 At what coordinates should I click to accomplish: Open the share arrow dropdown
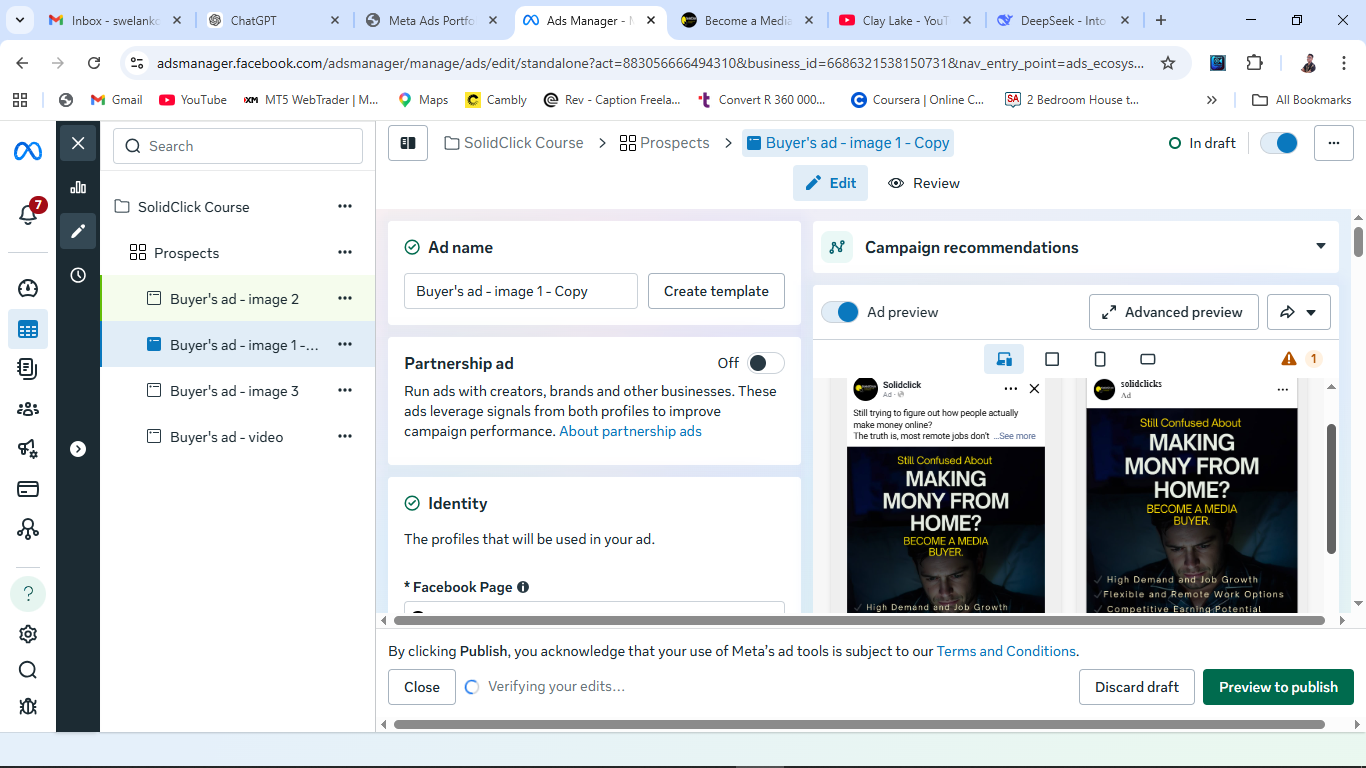click(1298, 312)
